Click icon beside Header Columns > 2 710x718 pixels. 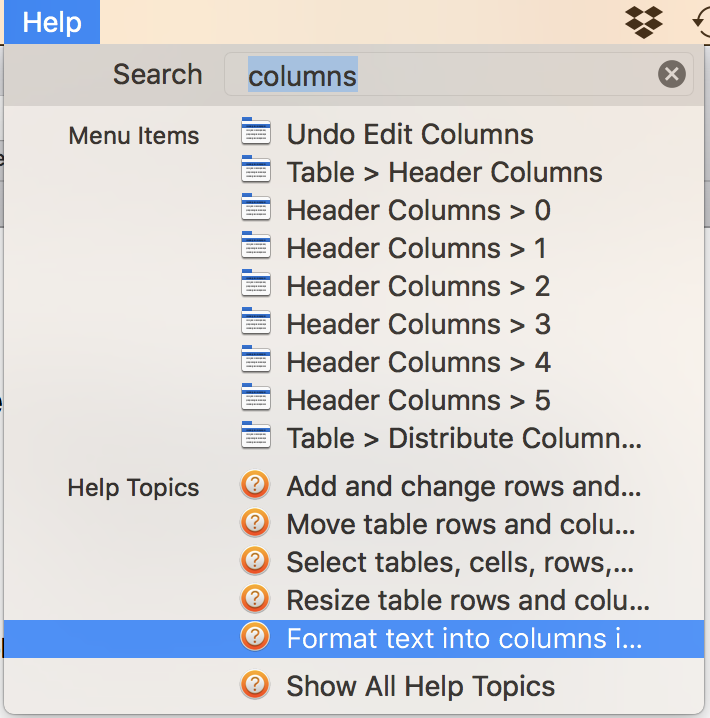pos(256,285)
